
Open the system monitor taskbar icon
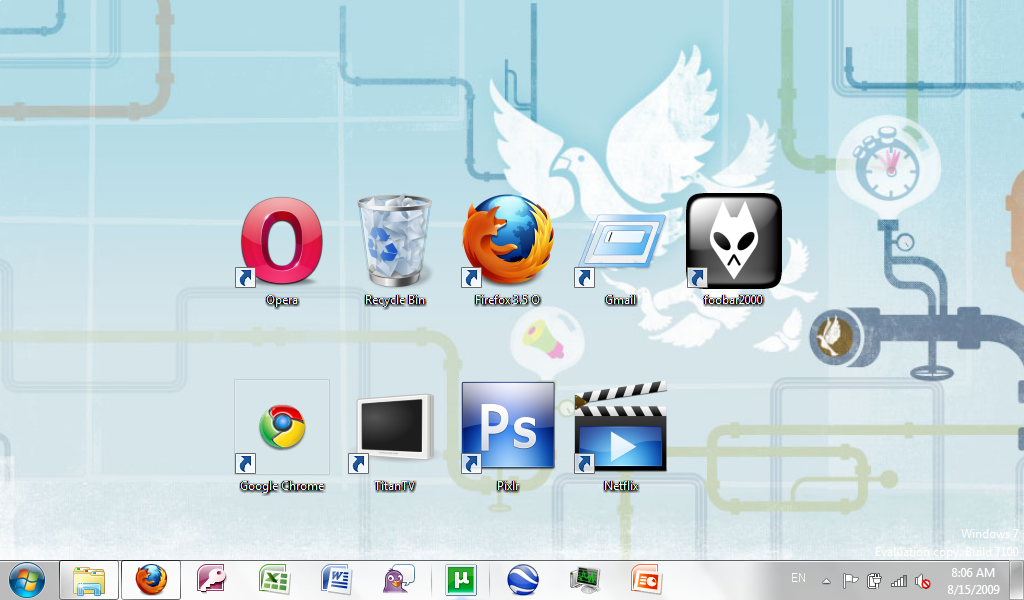tap(585, 579)
